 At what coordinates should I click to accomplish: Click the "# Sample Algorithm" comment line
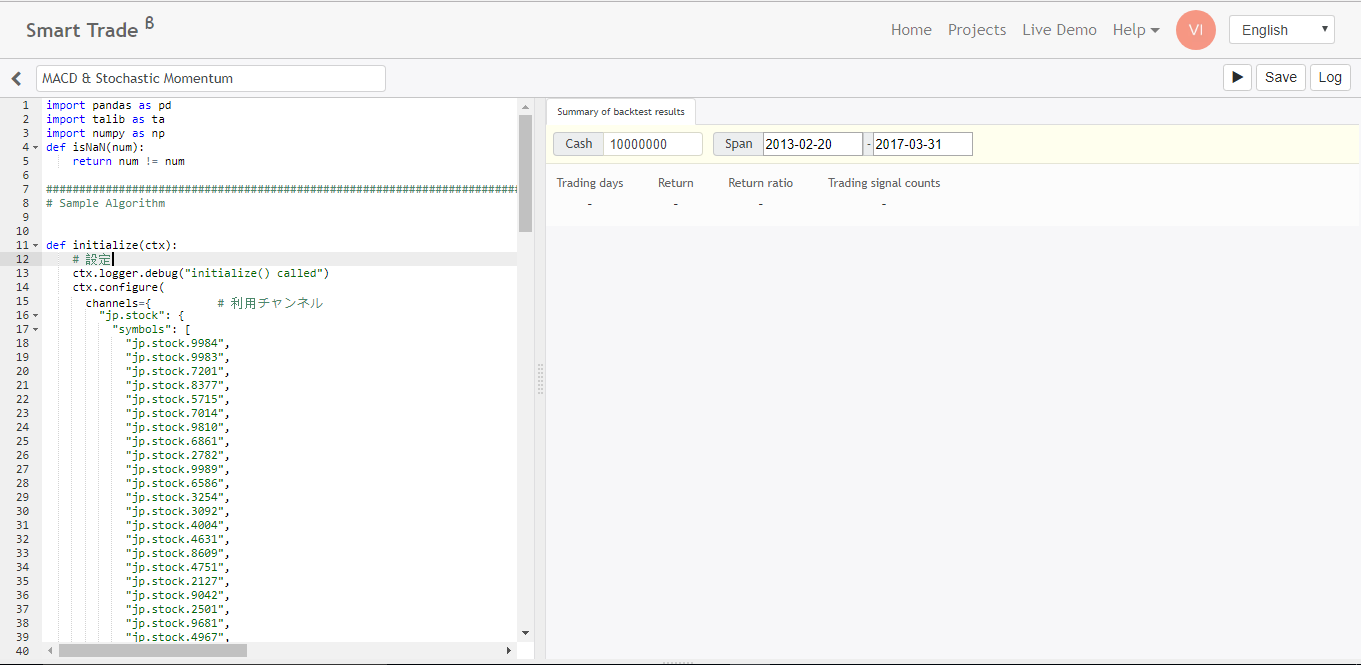point(105,203)
